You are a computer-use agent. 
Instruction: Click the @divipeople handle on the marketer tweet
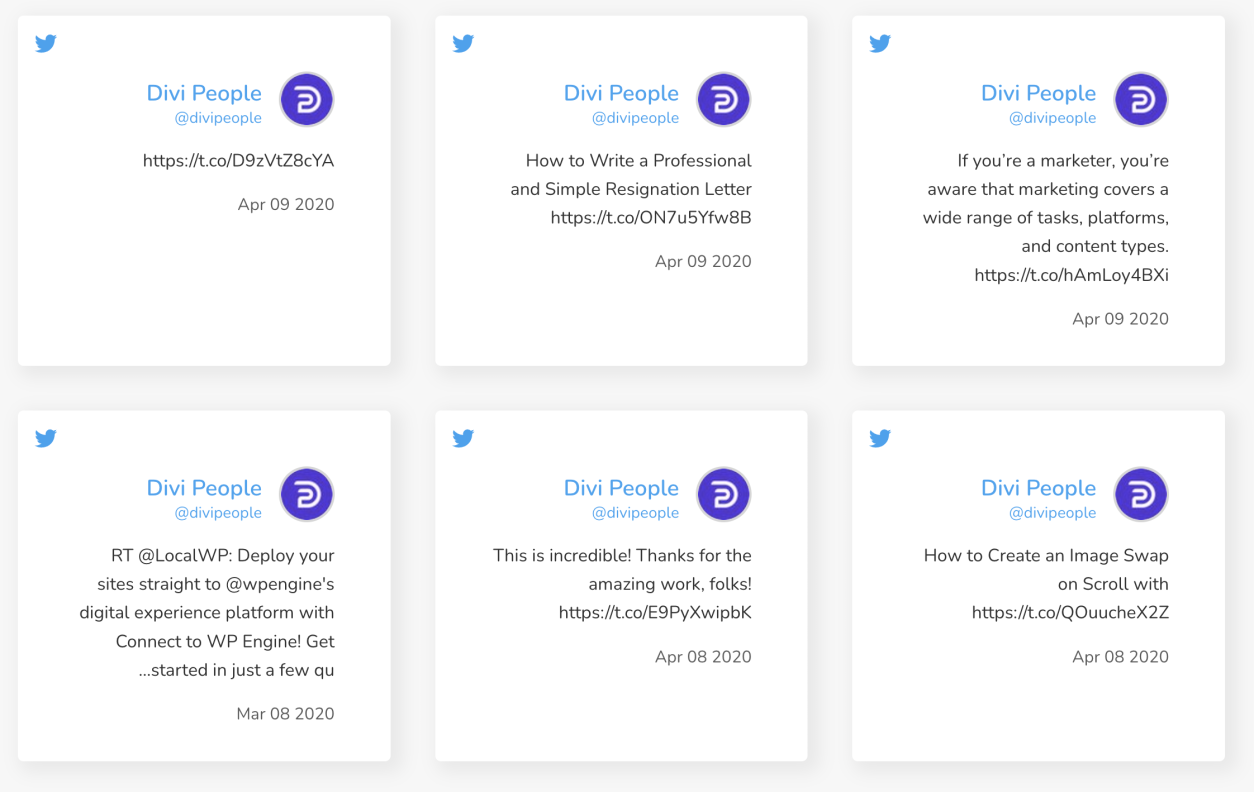coord(1052,118)
